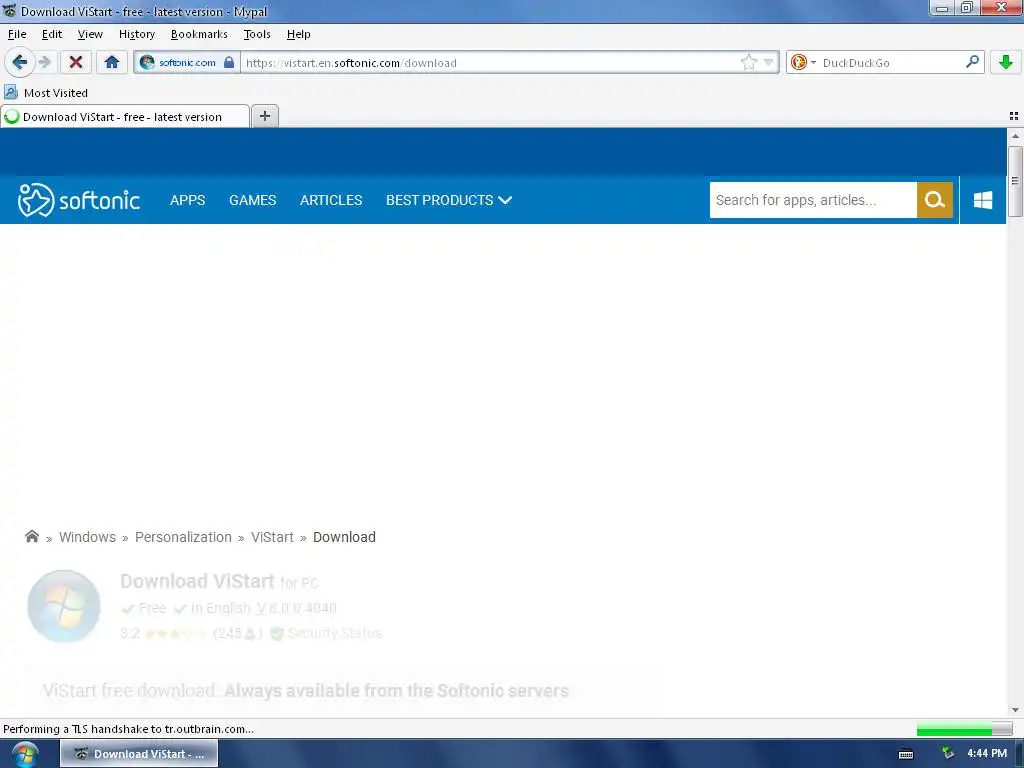Stop loading with the red X button
This screenshot has width=1024, height=768.
tap(76, 62)
